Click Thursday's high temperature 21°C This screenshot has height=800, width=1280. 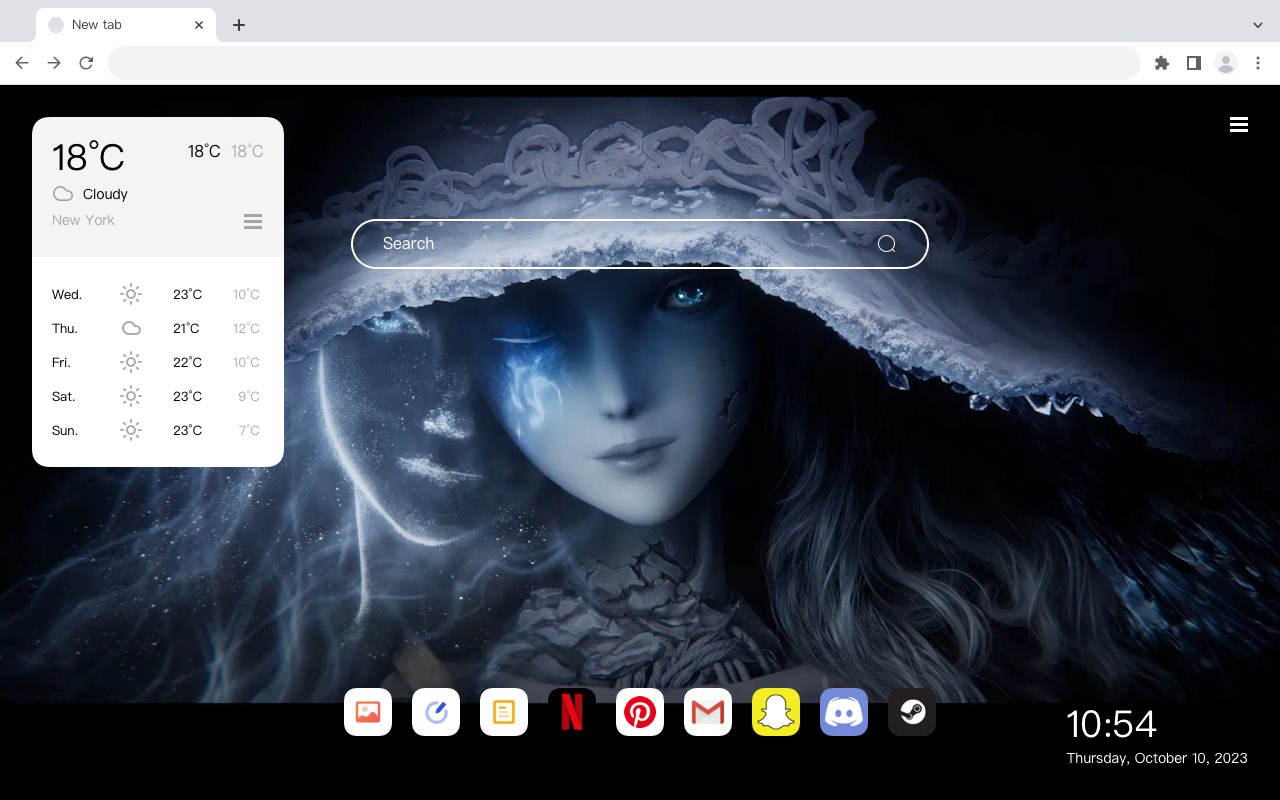186,329
